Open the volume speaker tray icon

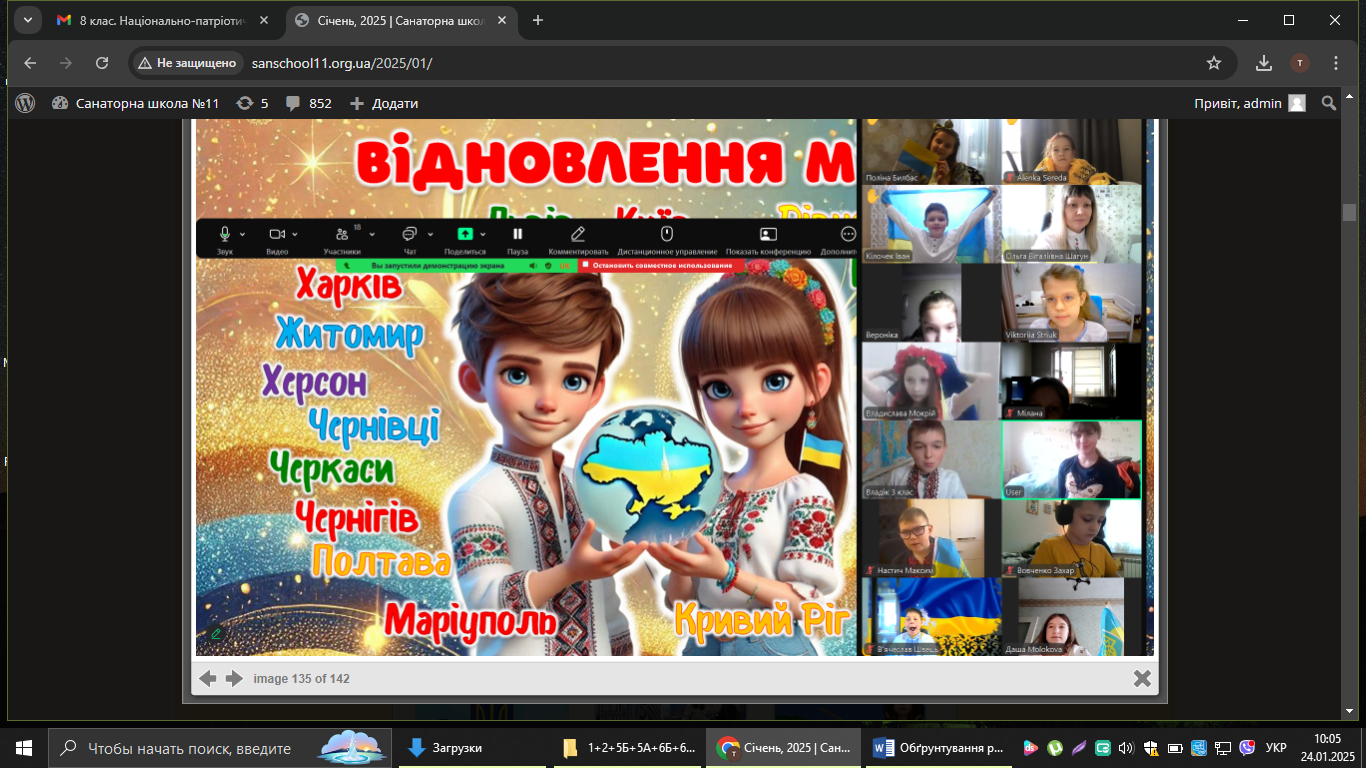pos(1126,748)
